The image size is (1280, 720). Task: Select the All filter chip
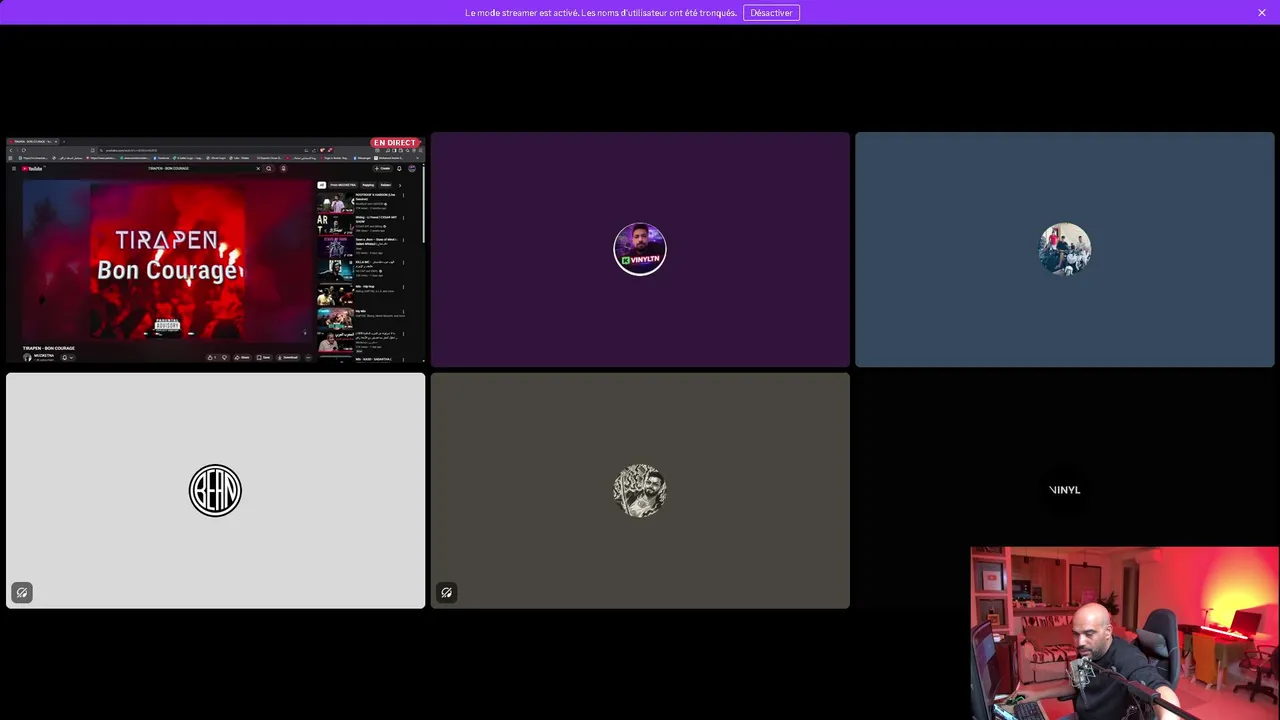point(322,185)
